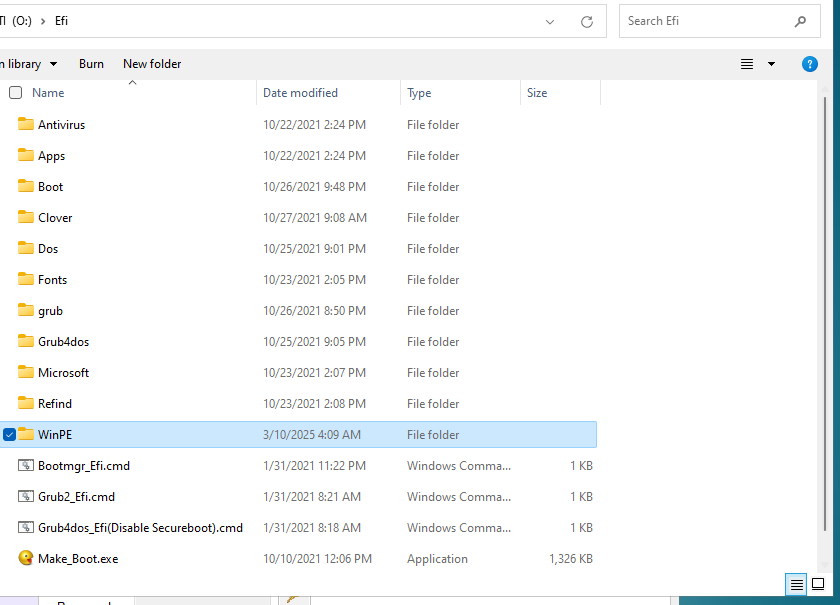Sort by the Name column header

[x=48, y=93]
